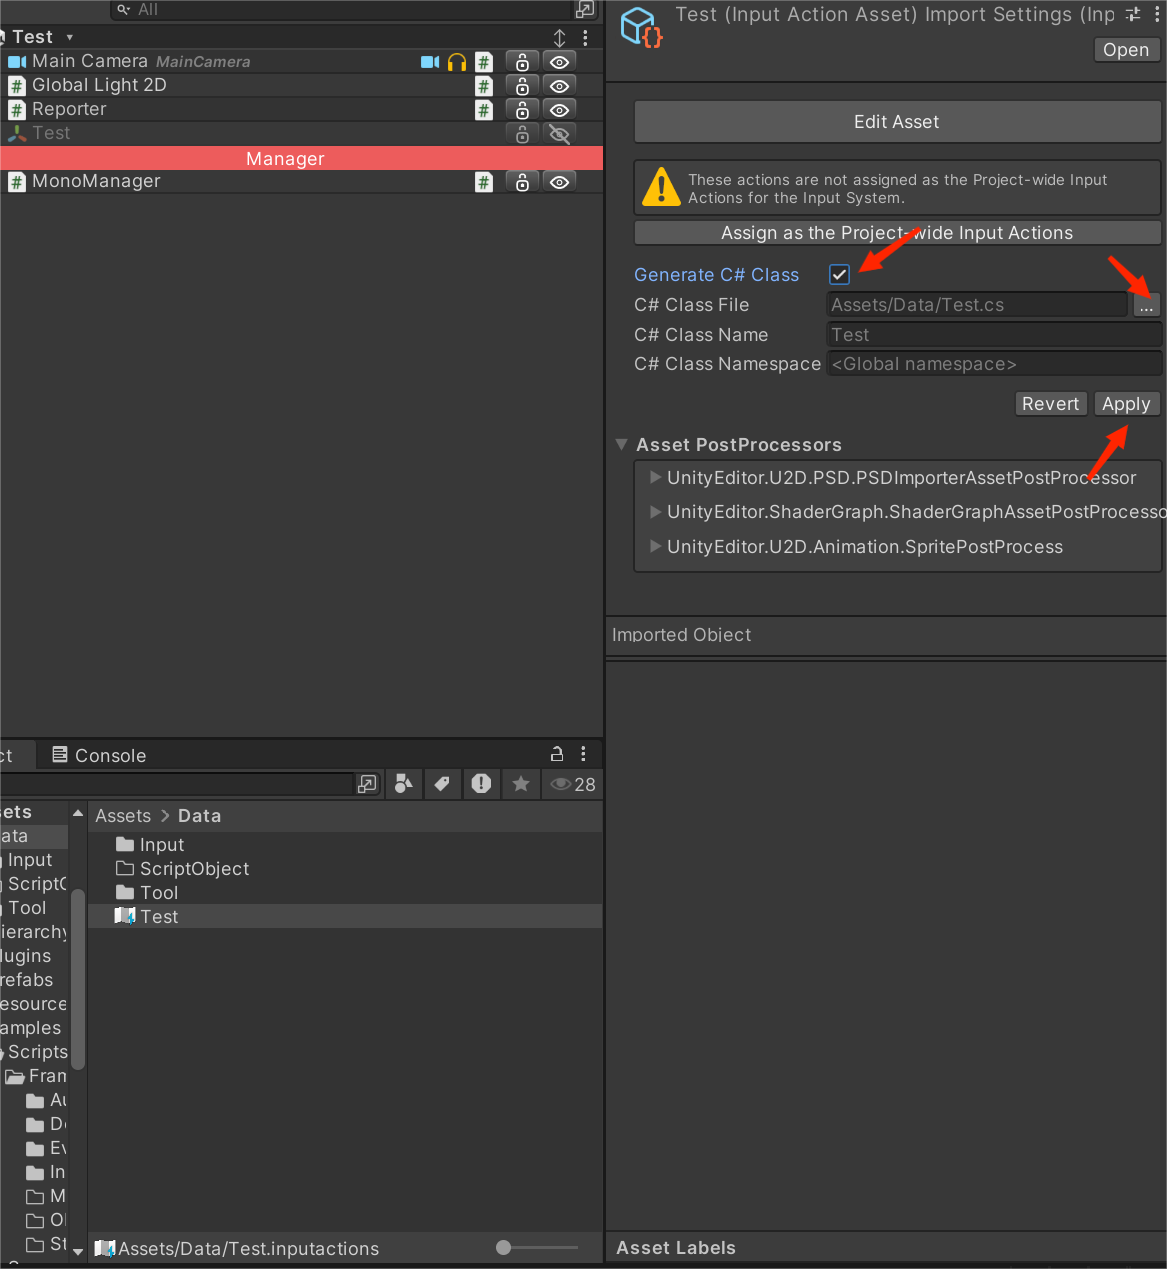1167x1269 pixels.
Task: Click the Asset Labels section header
Action: (x=676, y=1248)
